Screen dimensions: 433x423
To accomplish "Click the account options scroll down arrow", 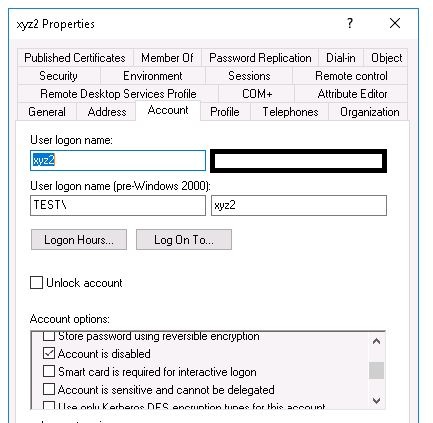I will point(377,400).
